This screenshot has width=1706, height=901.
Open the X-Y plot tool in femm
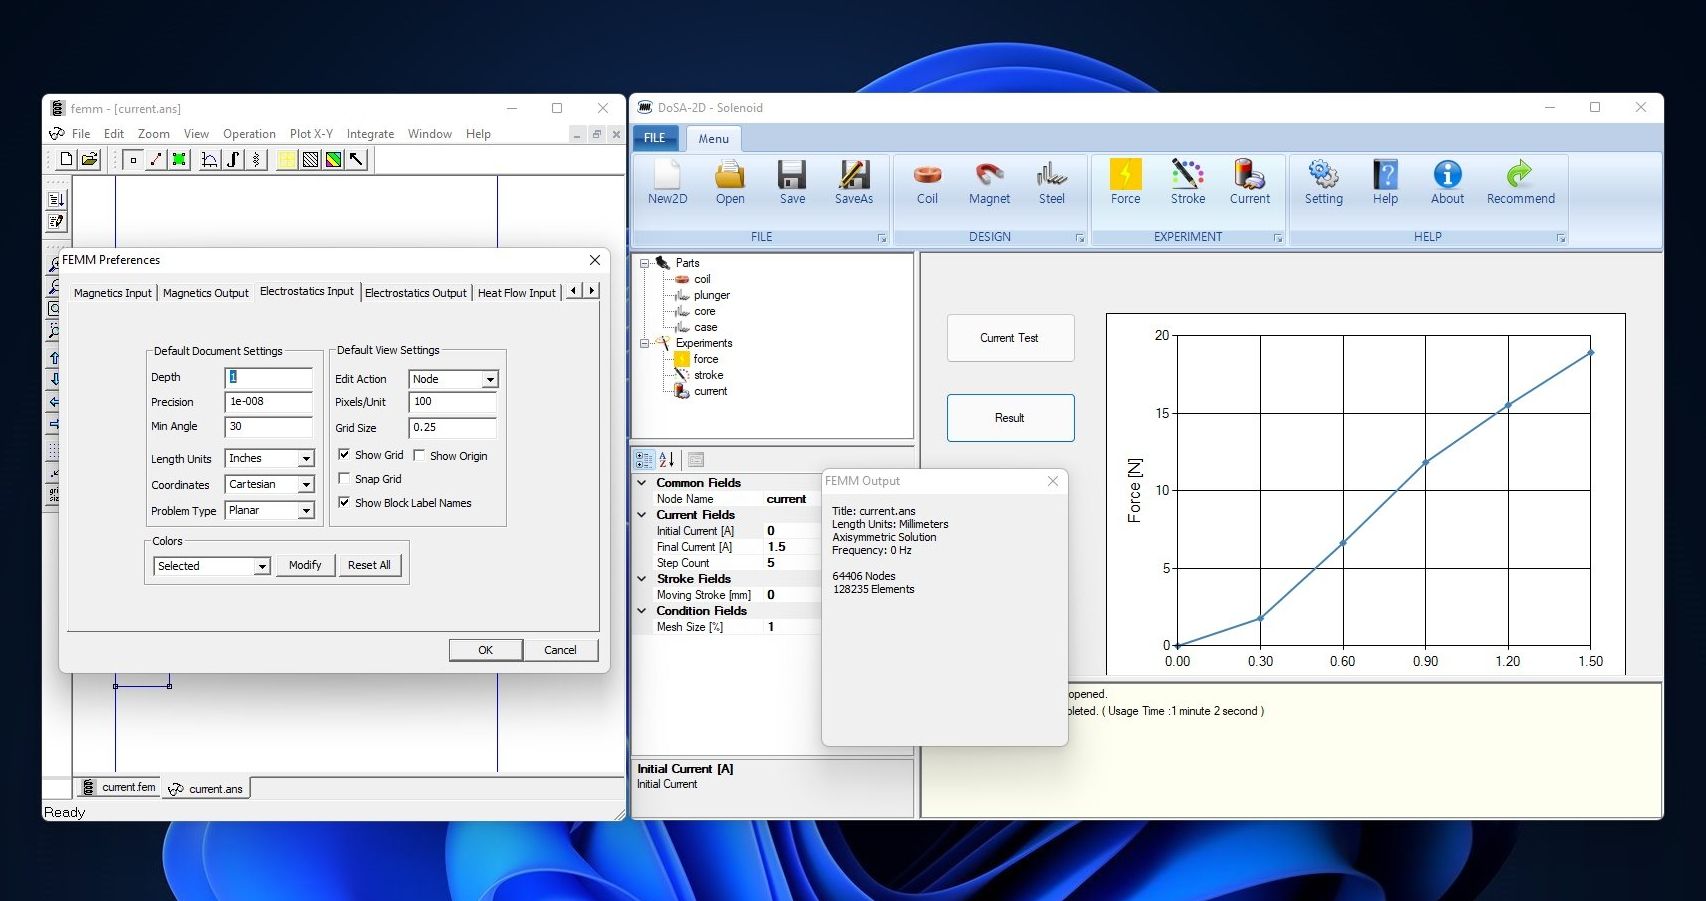(x=210, y=159)
